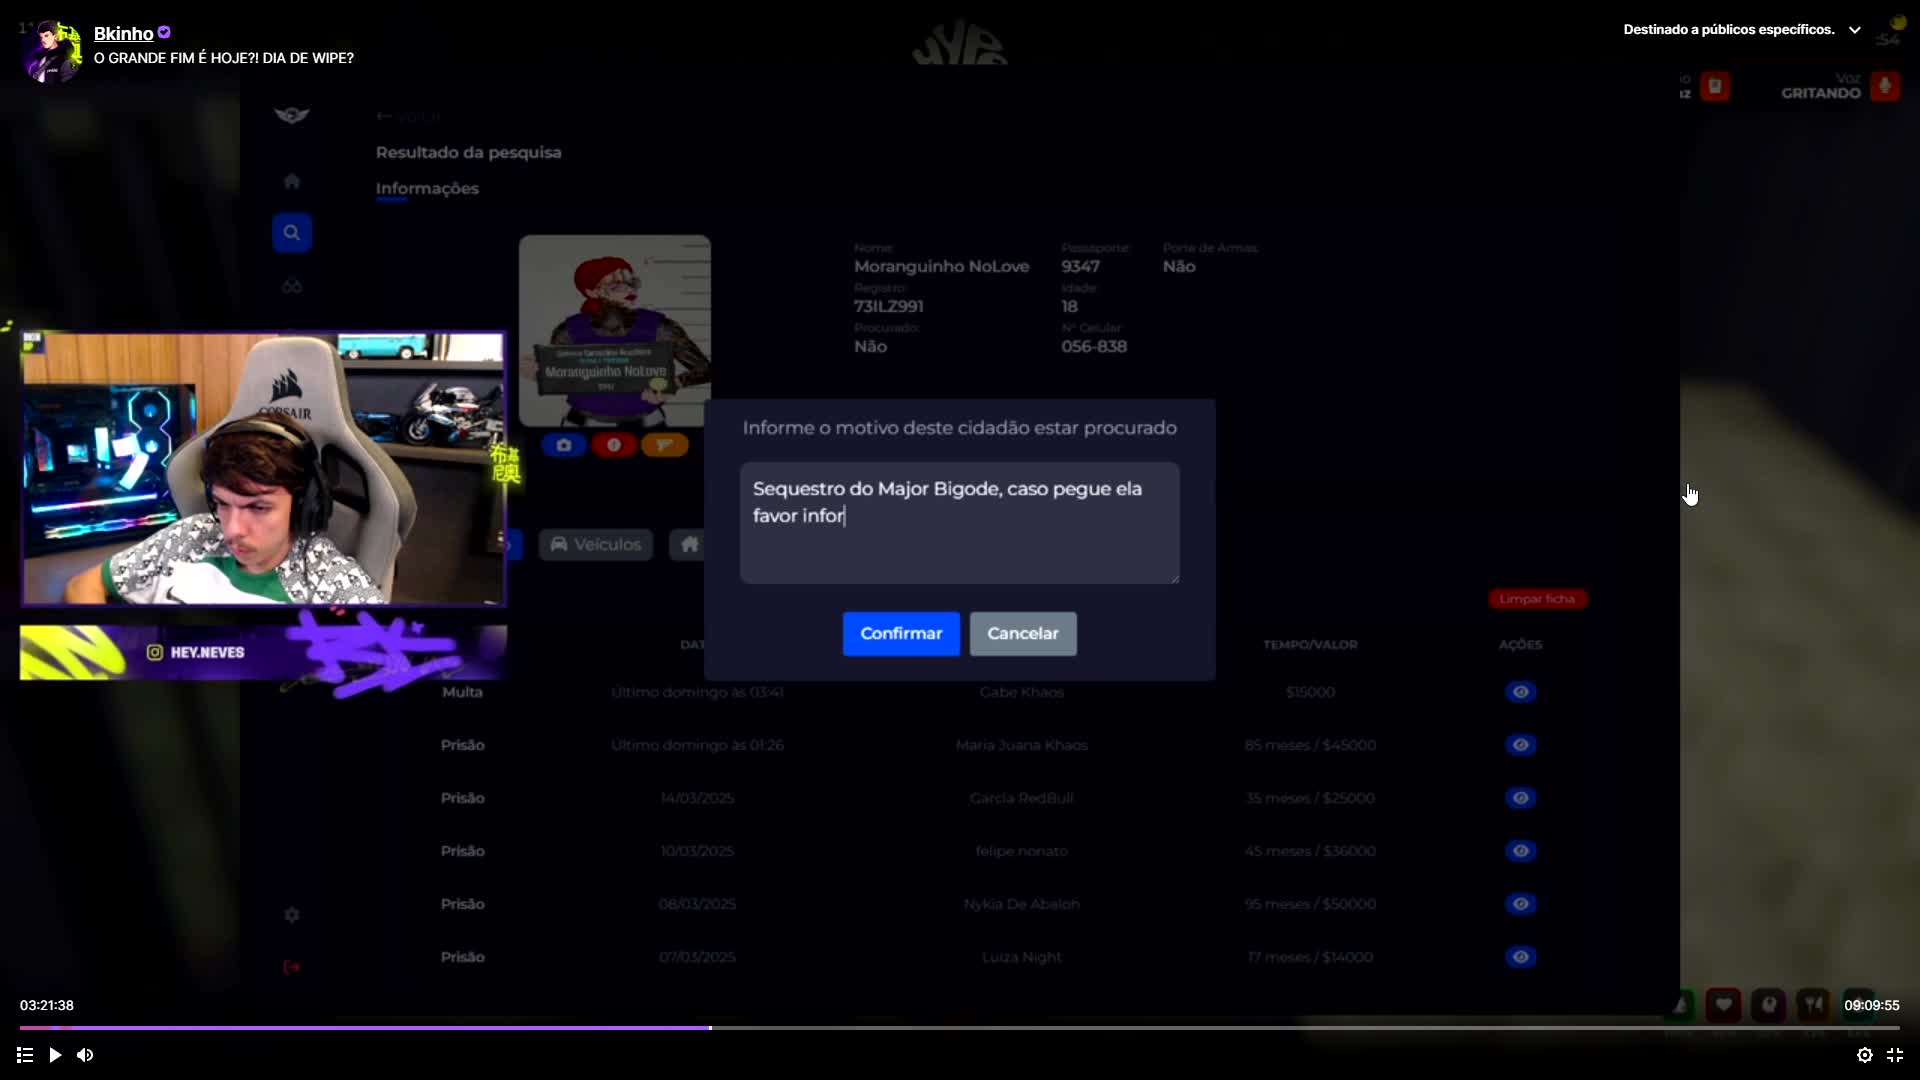The height and width of the screenshot is (1080, 1920).
Task: Open the house tab icon next to Veículos
Action: click(689, 545)
